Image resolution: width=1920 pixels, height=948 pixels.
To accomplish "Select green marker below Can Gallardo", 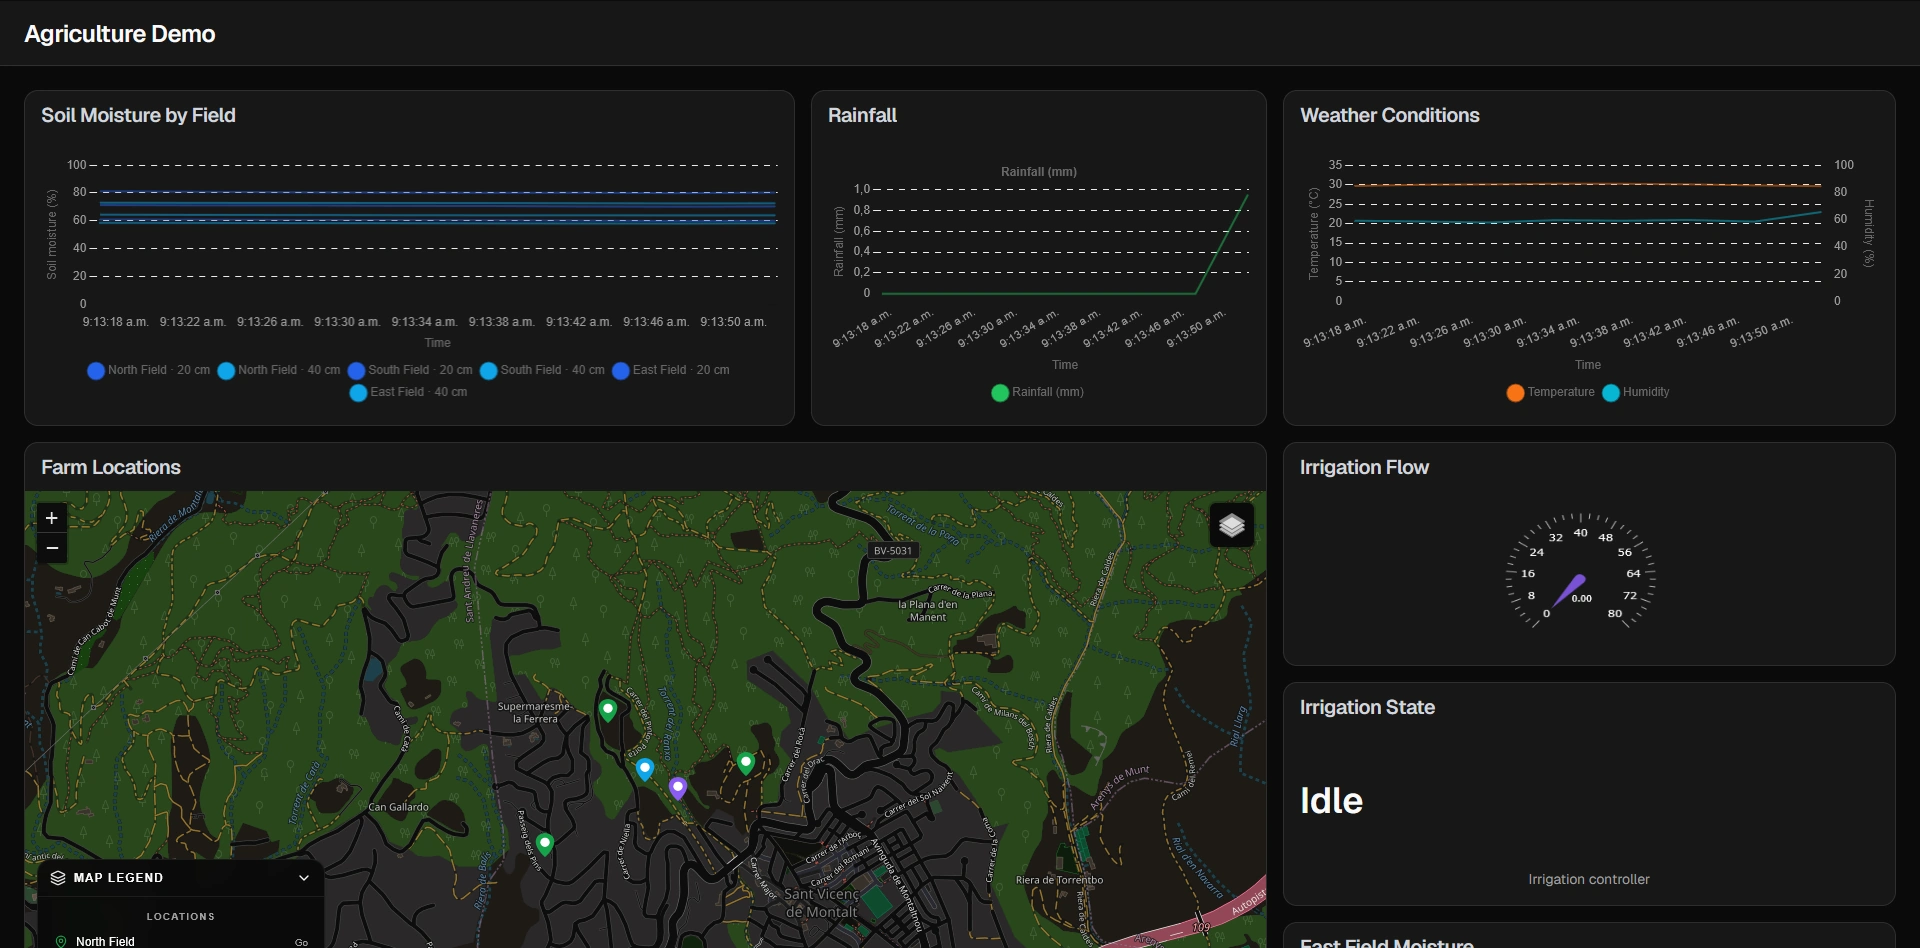I will click(x=545, y=844).
